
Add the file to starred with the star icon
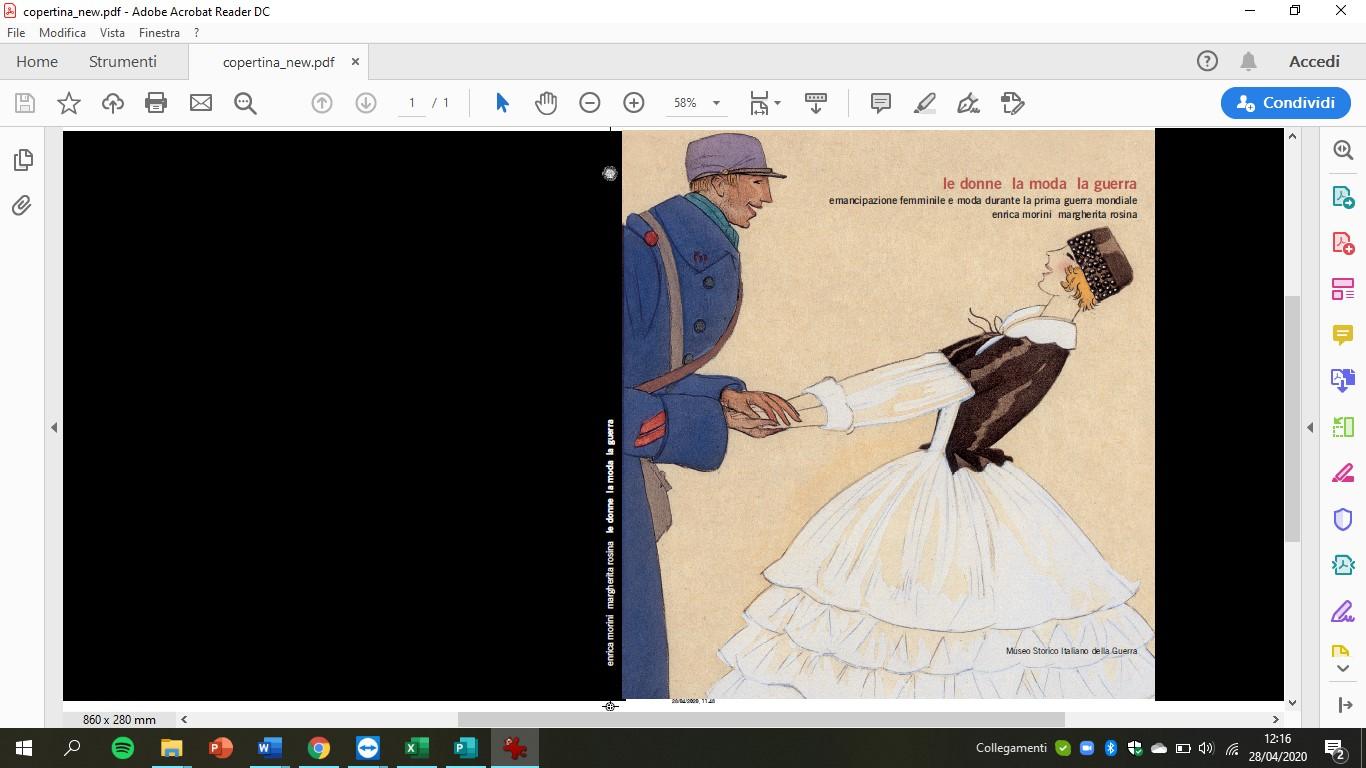[69, 103]
